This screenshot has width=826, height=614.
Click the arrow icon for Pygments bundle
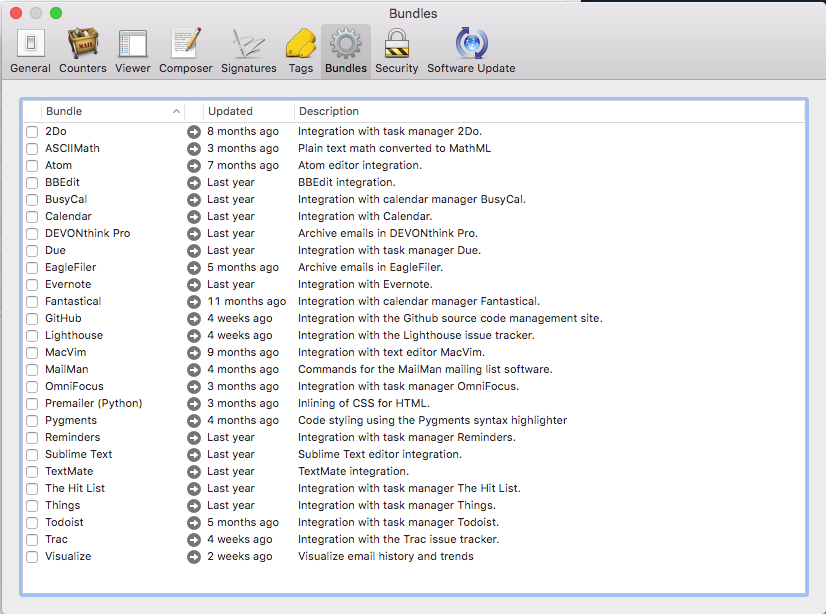194,421
